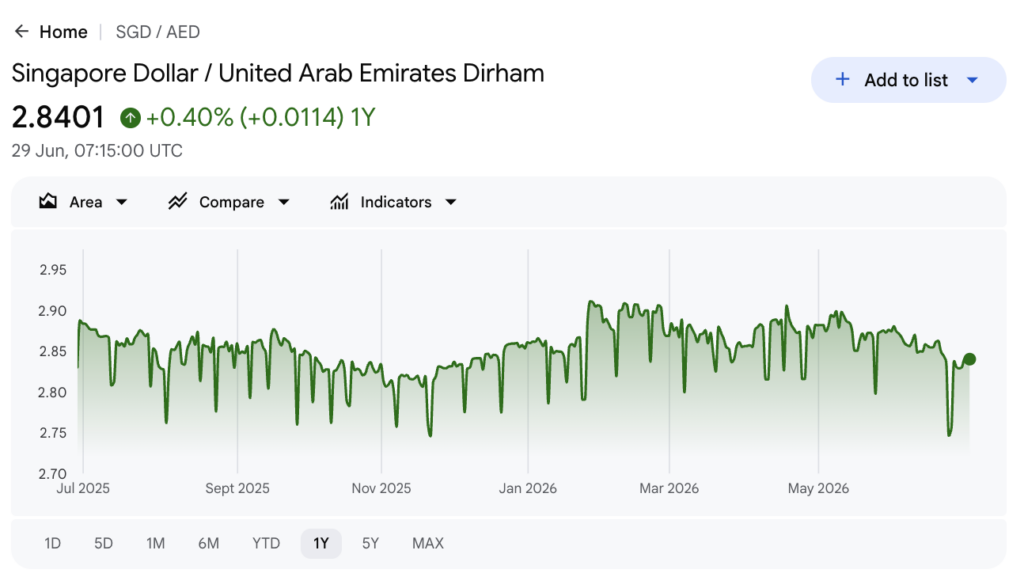Screen dimensions: 1024x573
Task: Click the 2.85 y-axis label
Action: pos(53,352)
